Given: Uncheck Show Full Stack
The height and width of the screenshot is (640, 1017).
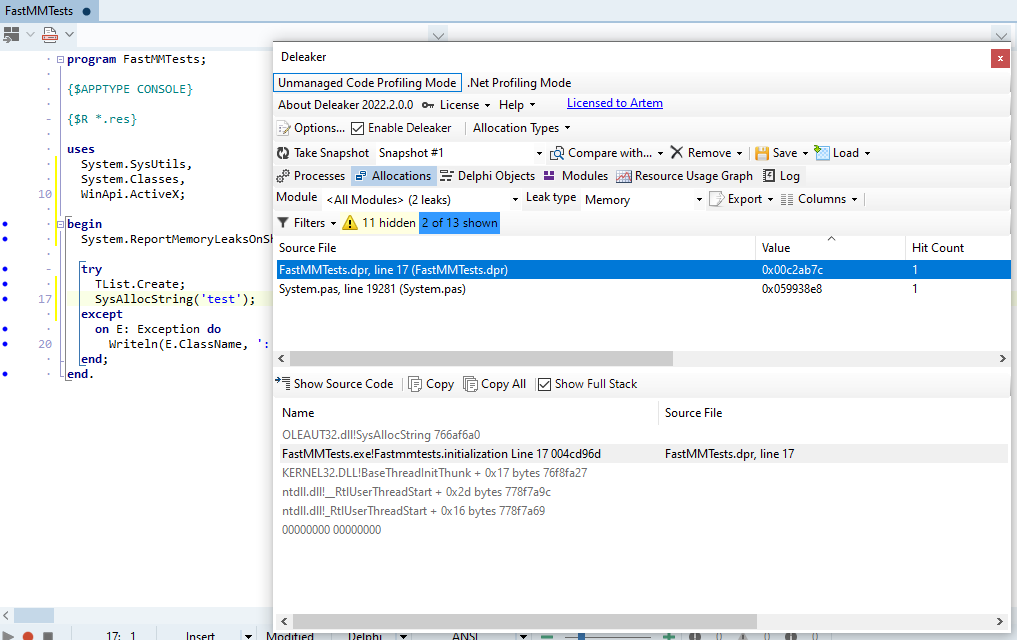Looking at the screenshot, I should 544,383.
